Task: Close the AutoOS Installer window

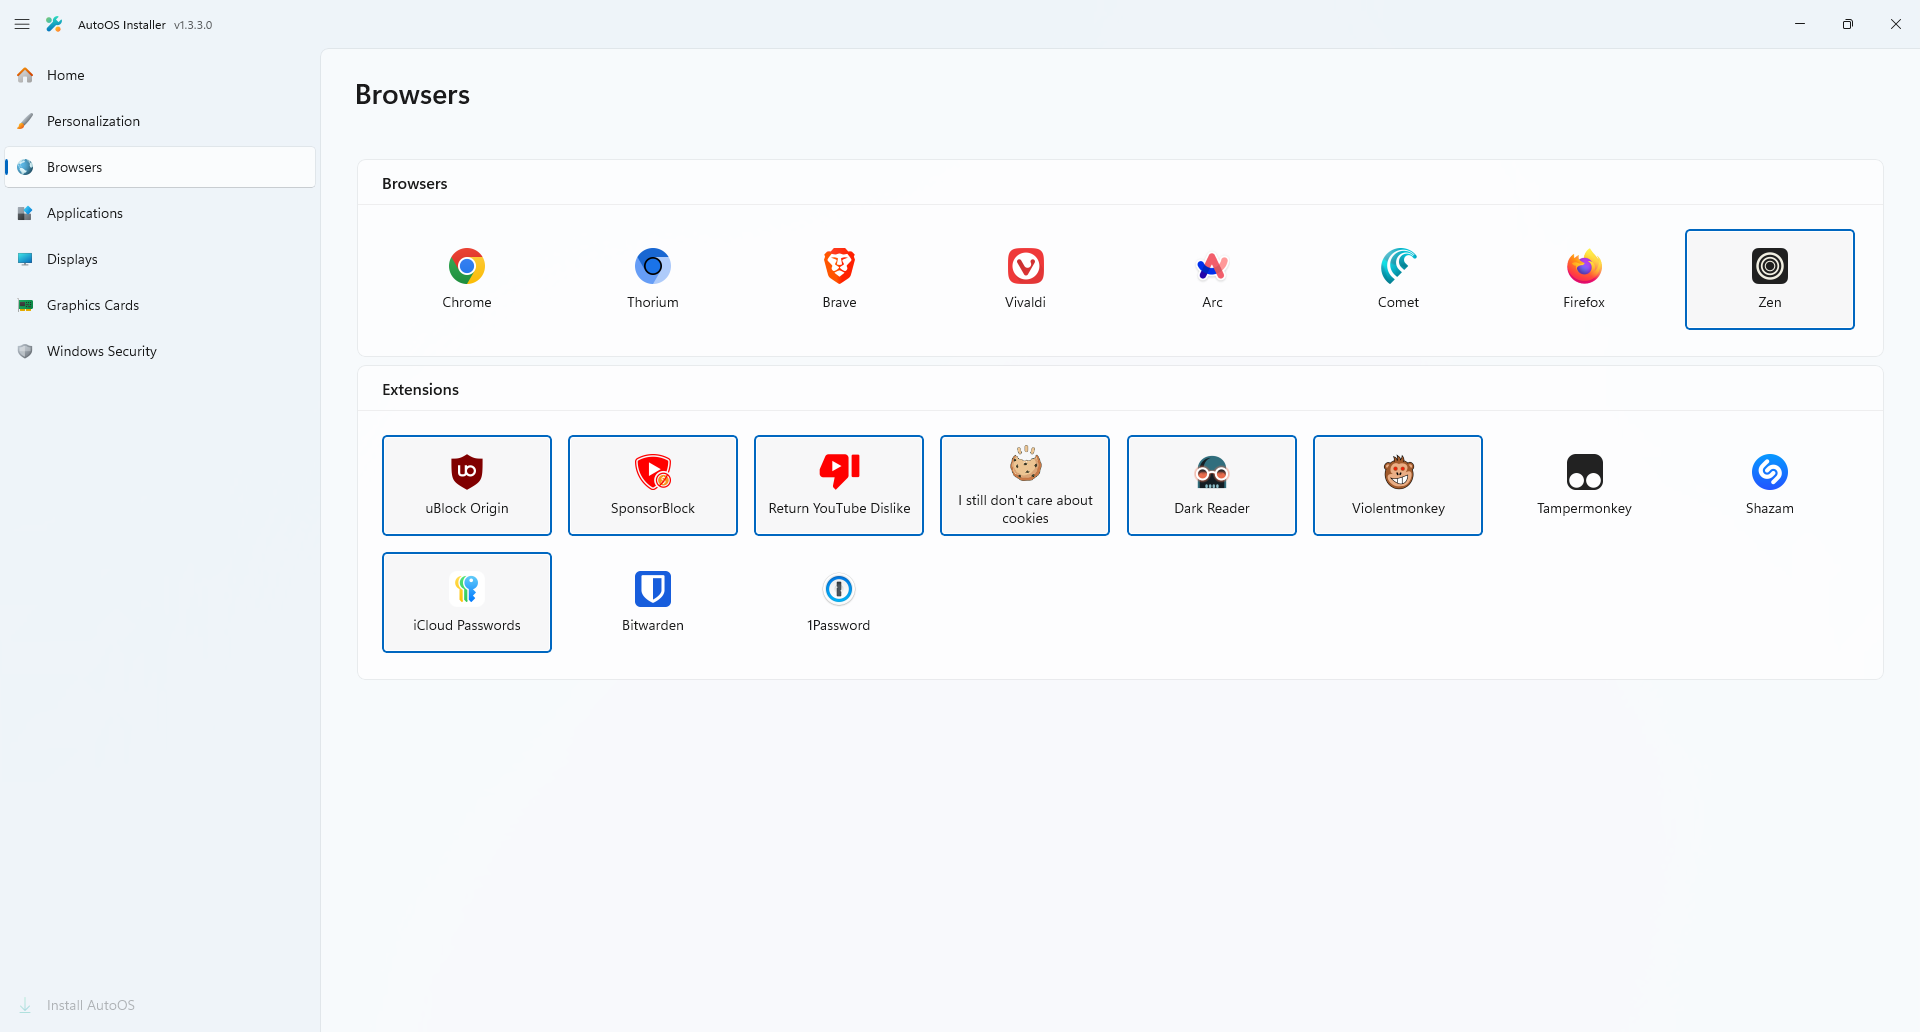Action: [1896, 24]
